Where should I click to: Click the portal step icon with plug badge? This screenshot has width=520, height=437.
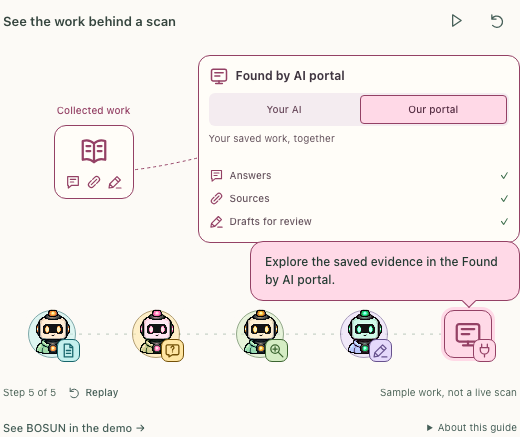point(468,334)
